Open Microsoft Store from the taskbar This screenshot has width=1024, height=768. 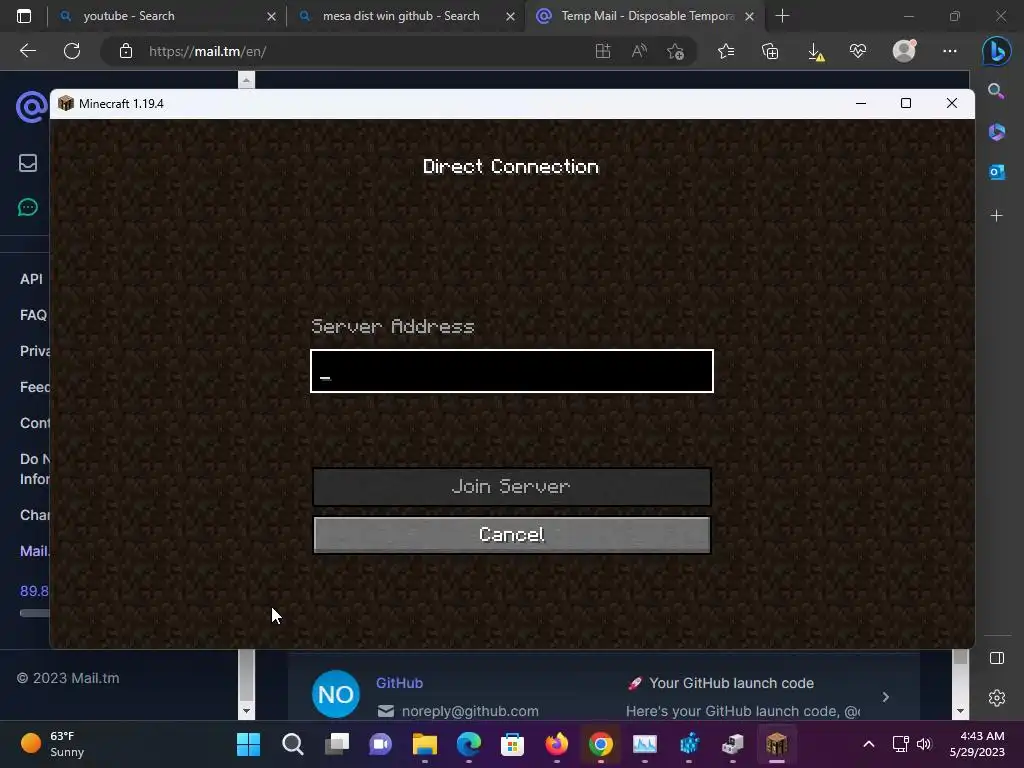click(513, 744)
